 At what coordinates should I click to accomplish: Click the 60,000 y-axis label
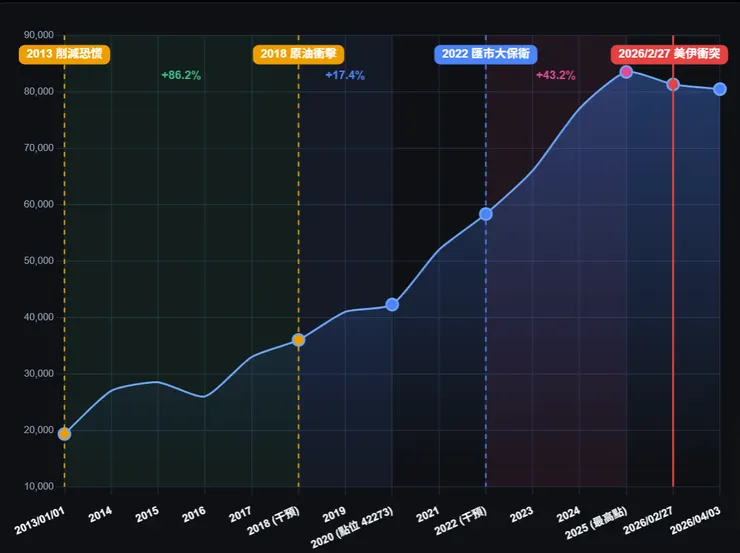click(39, 204)
